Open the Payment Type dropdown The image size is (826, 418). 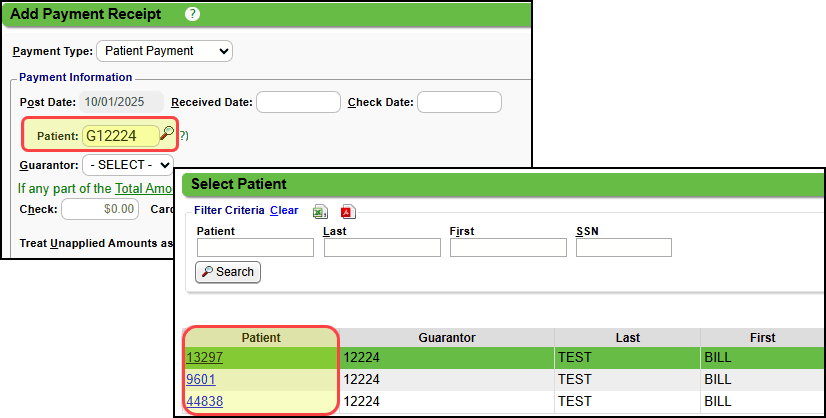tap(164, 50)
